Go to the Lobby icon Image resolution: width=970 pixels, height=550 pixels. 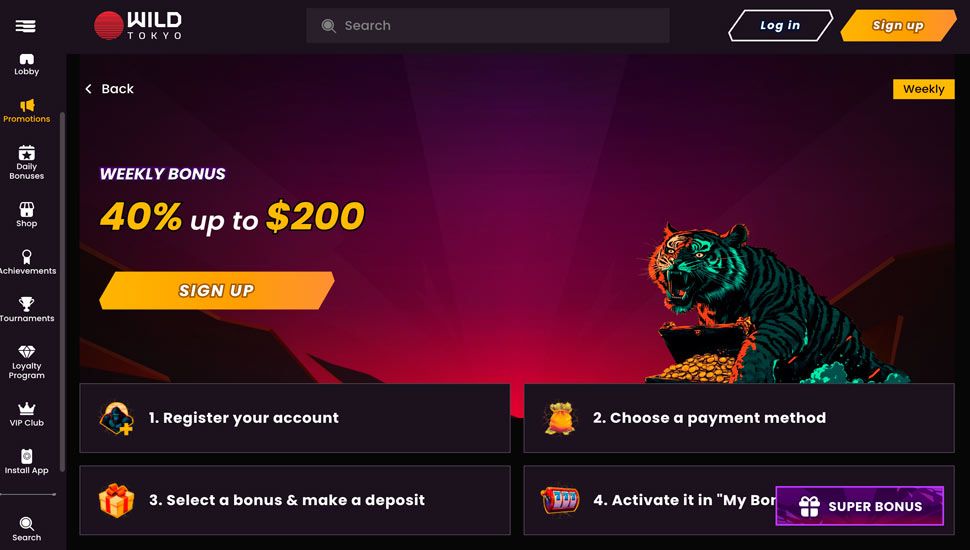[27, 59]
